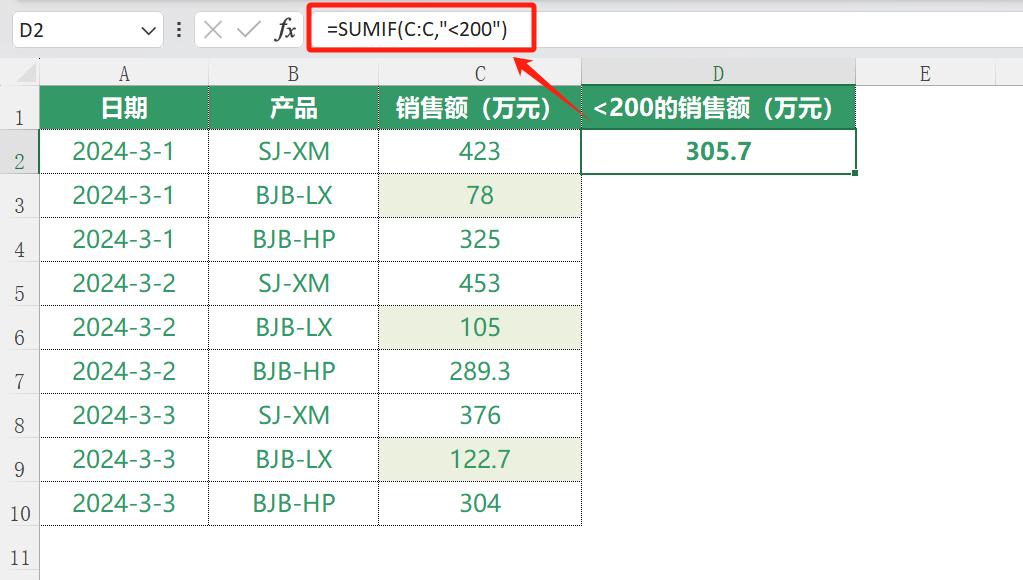Select column B header
1023x580 pixels.
pyautogui.click(x=294, y=73)
